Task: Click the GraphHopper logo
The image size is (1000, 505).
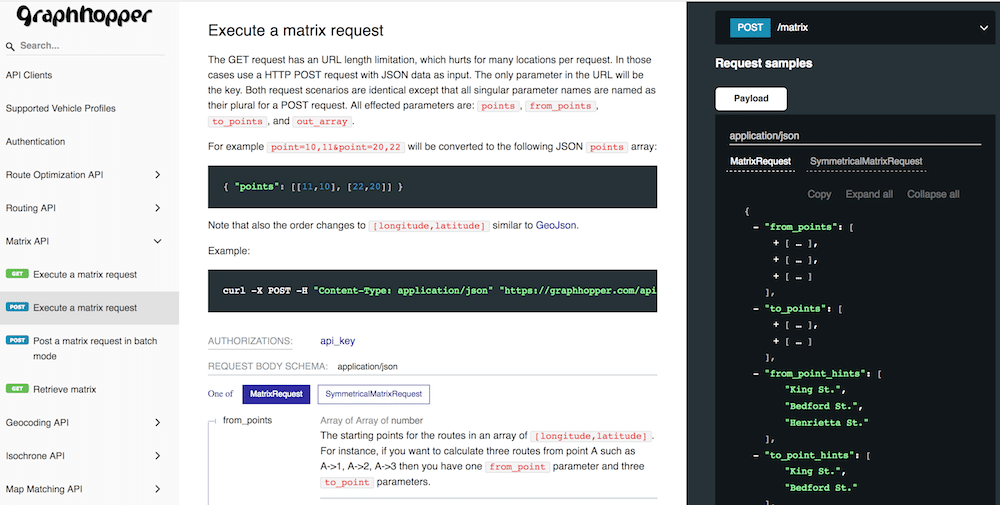Action: click(84, 16)
